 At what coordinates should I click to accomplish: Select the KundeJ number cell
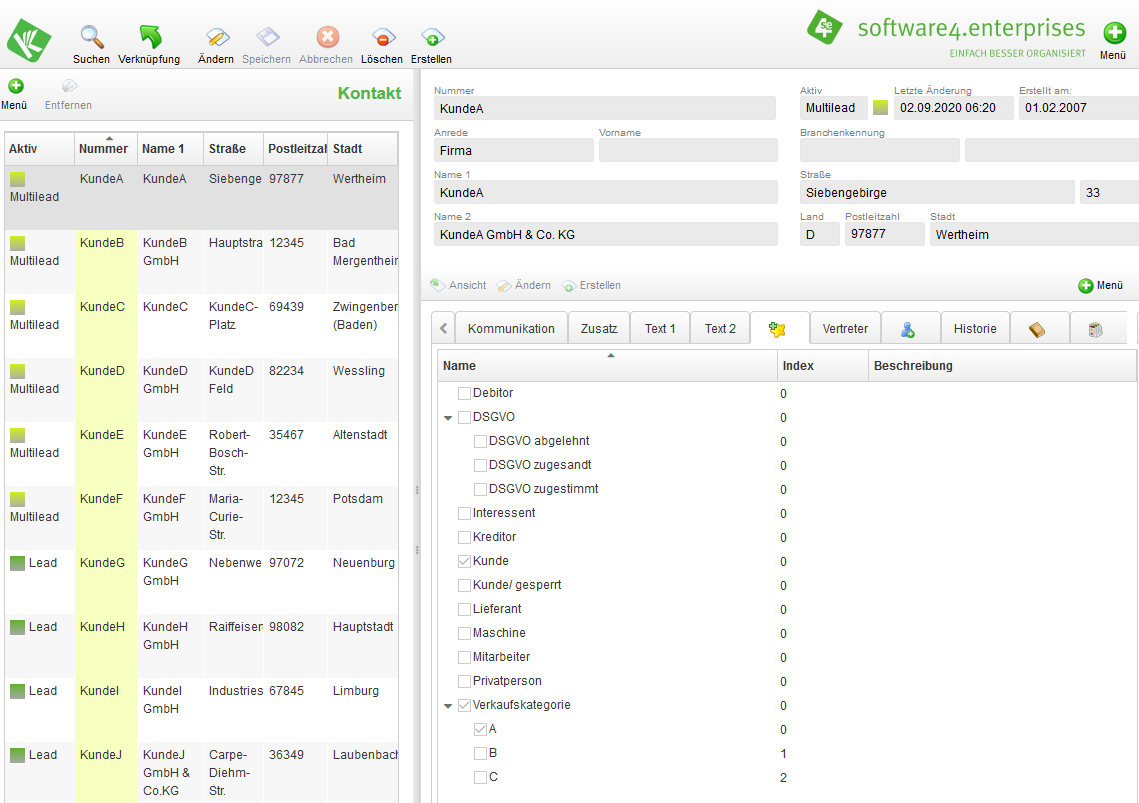point(106,773)
